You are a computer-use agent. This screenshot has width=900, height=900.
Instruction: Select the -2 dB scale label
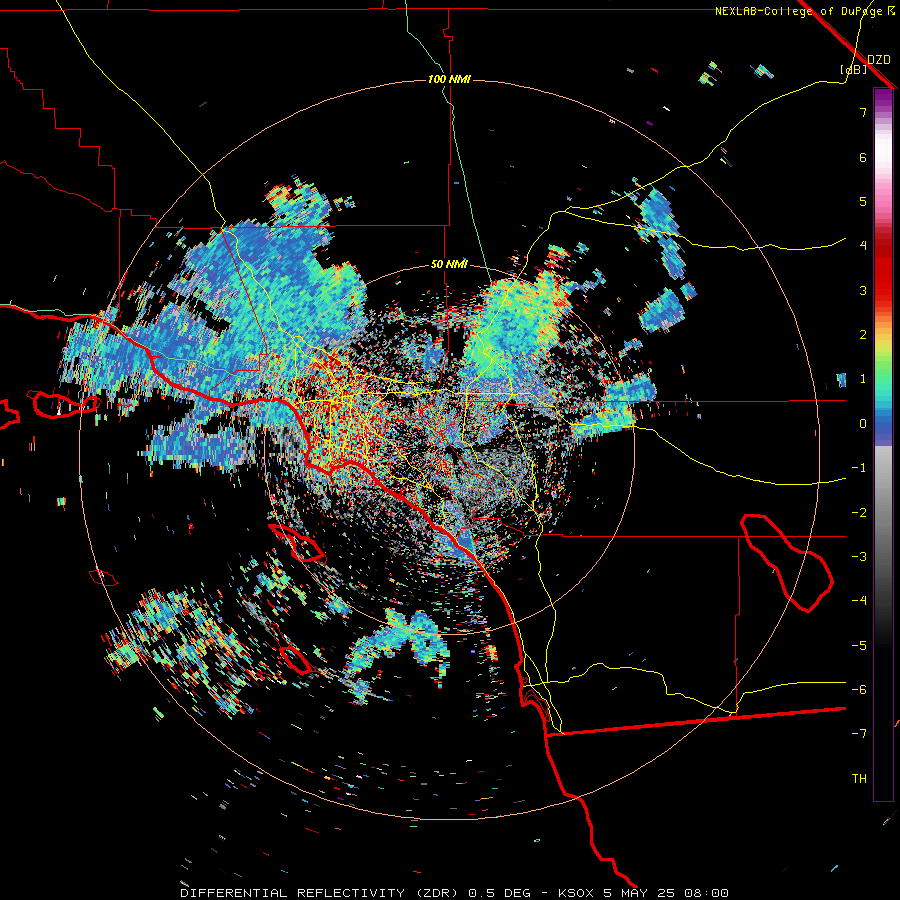pyautogui.click(x=859, y=513)
